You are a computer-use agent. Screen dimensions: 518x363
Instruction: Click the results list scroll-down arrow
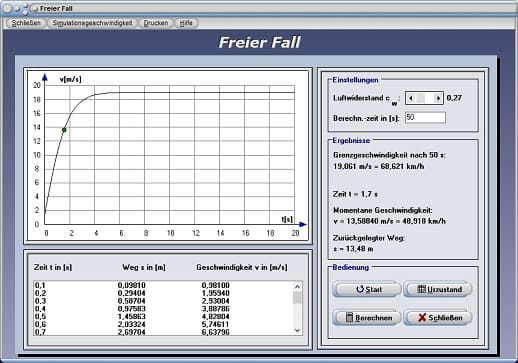coord(297,330)
